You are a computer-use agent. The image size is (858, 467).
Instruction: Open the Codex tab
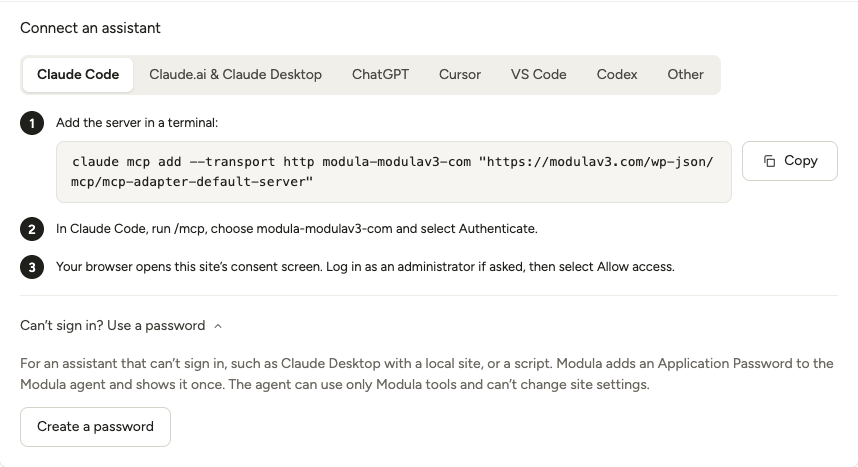[617, 74]
